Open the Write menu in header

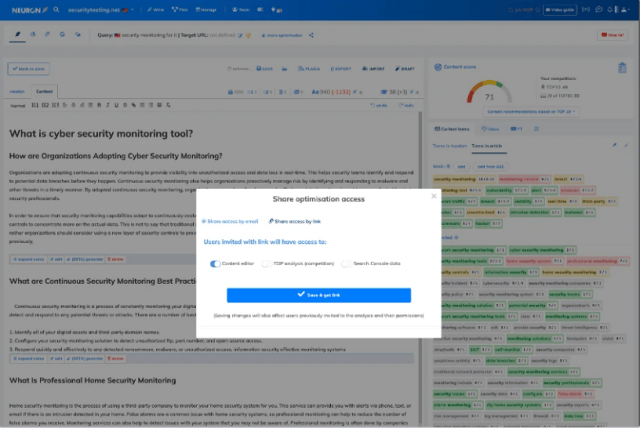tap(155, 9)
